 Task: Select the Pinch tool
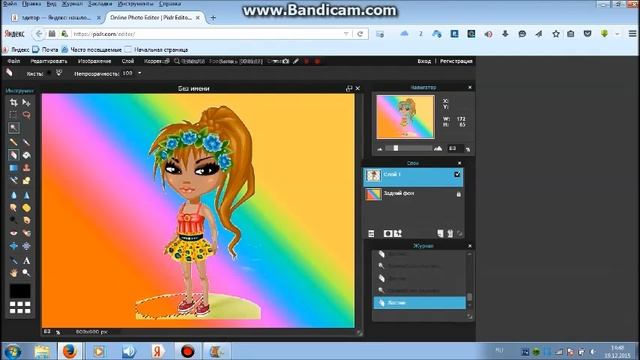[27, 246]
